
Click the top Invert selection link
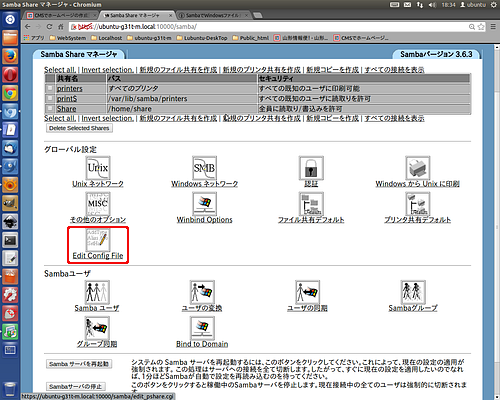pyautogui.click(x=108, y=70)
